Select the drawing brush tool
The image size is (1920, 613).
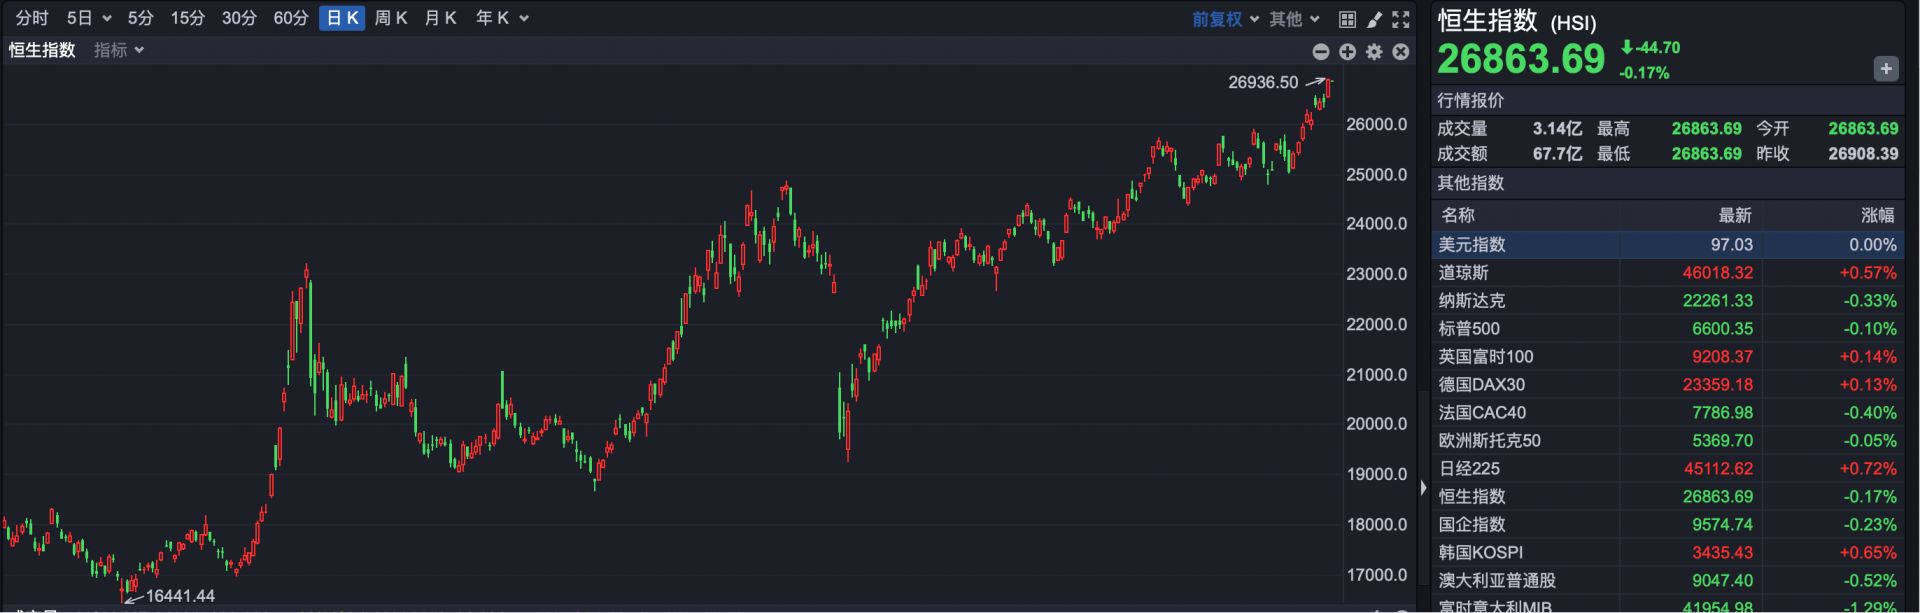[x=1375, y=19]
